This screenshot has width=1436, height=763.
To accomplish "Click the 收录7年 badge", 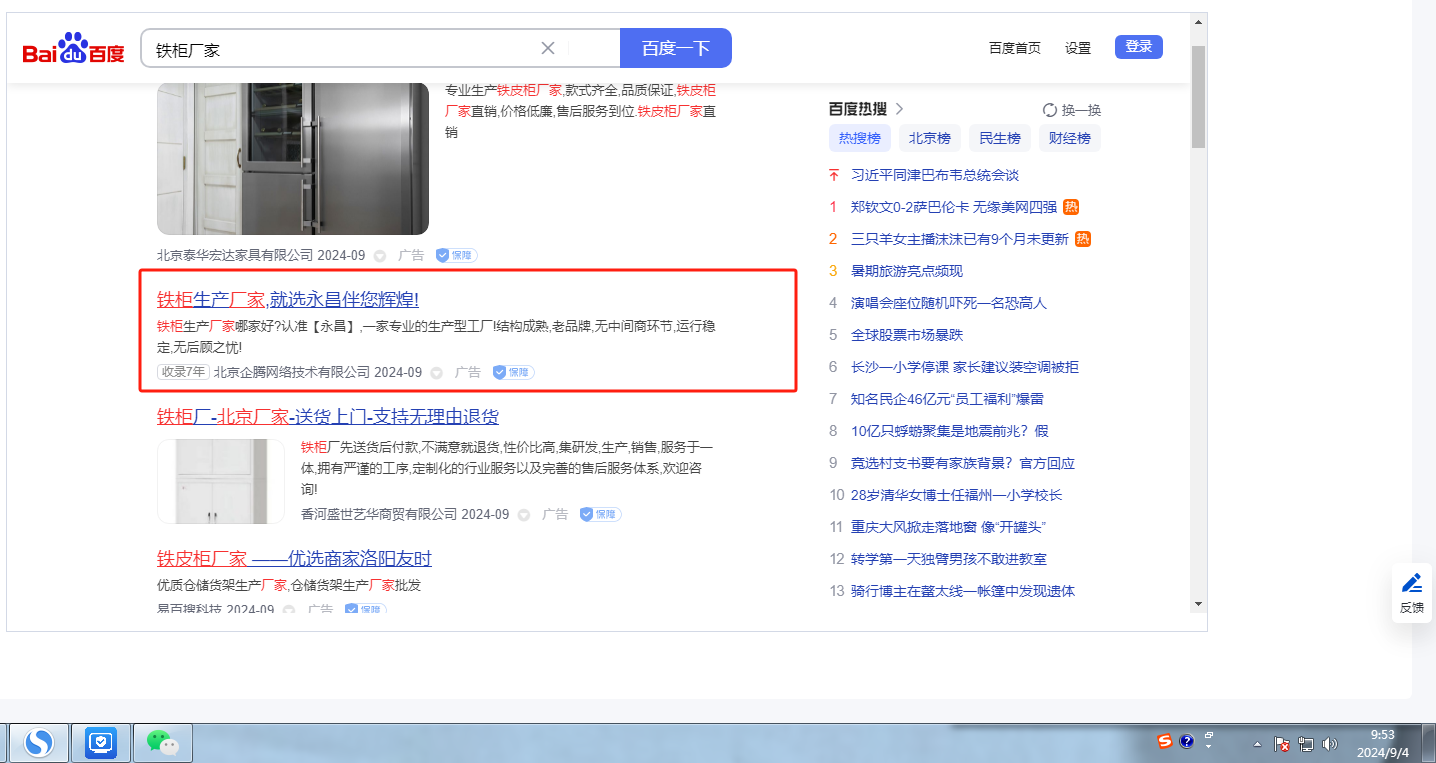I will [x=183, y=372].
